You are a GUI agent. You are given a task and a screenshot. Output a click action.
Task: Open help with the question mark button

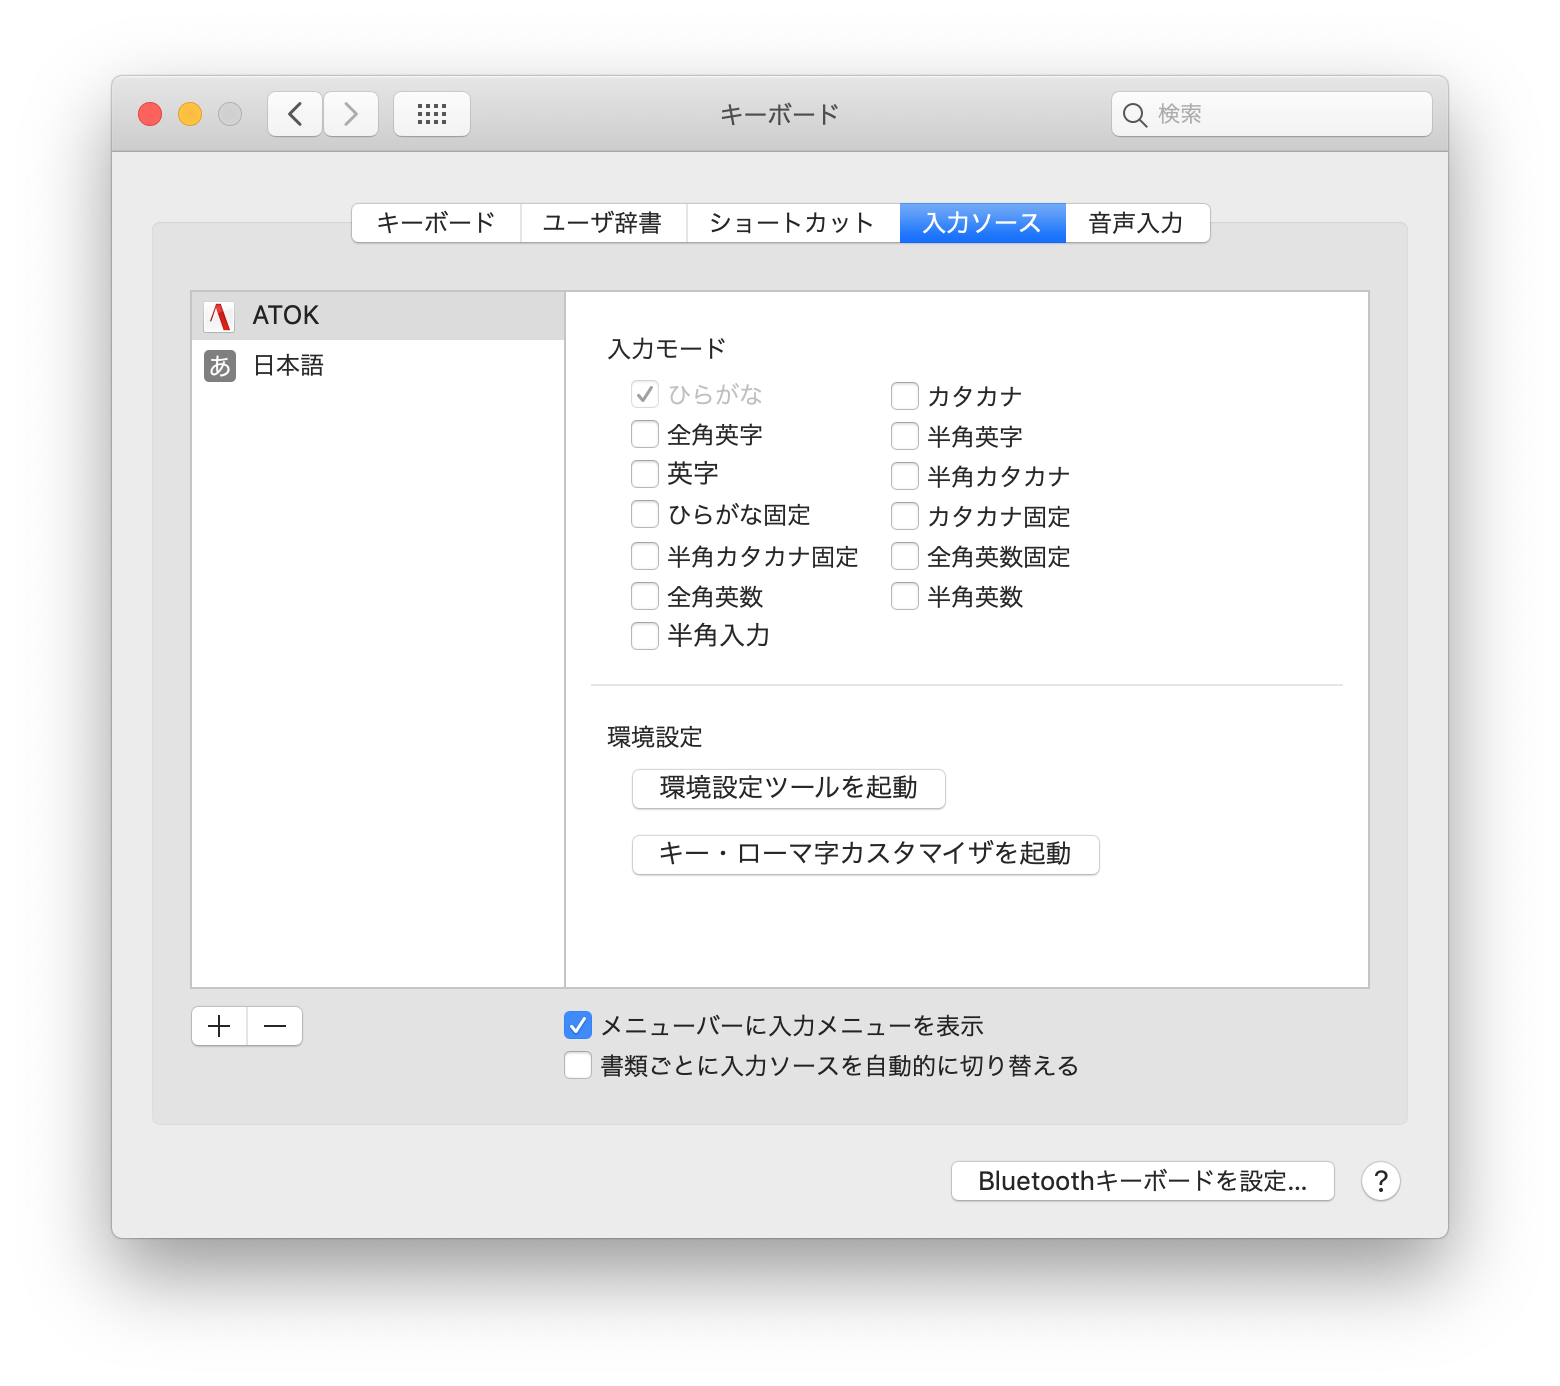point(1381,1181)
